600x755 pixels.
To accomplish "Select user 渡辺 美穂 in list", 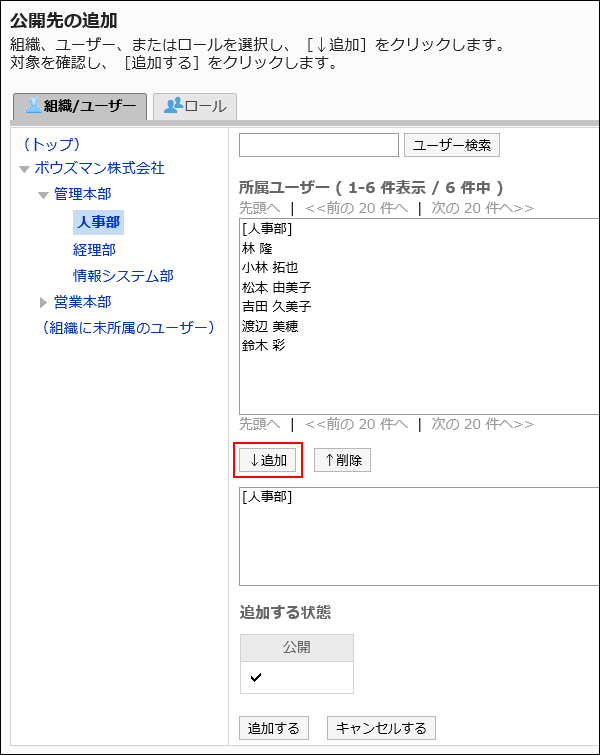I will pos(270,326).
